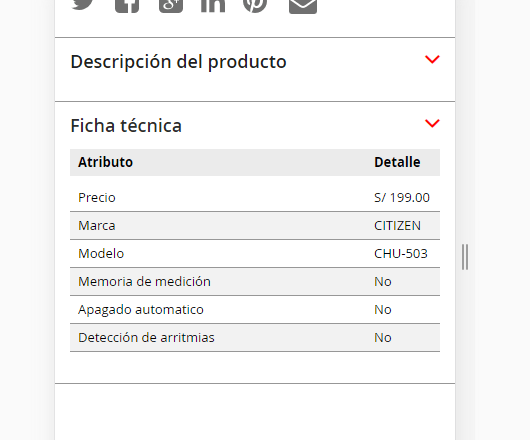The width and height of the screenshot is (530, 440).
Task: Click the Detección de arritmias row
Action: tap(255, 338)
